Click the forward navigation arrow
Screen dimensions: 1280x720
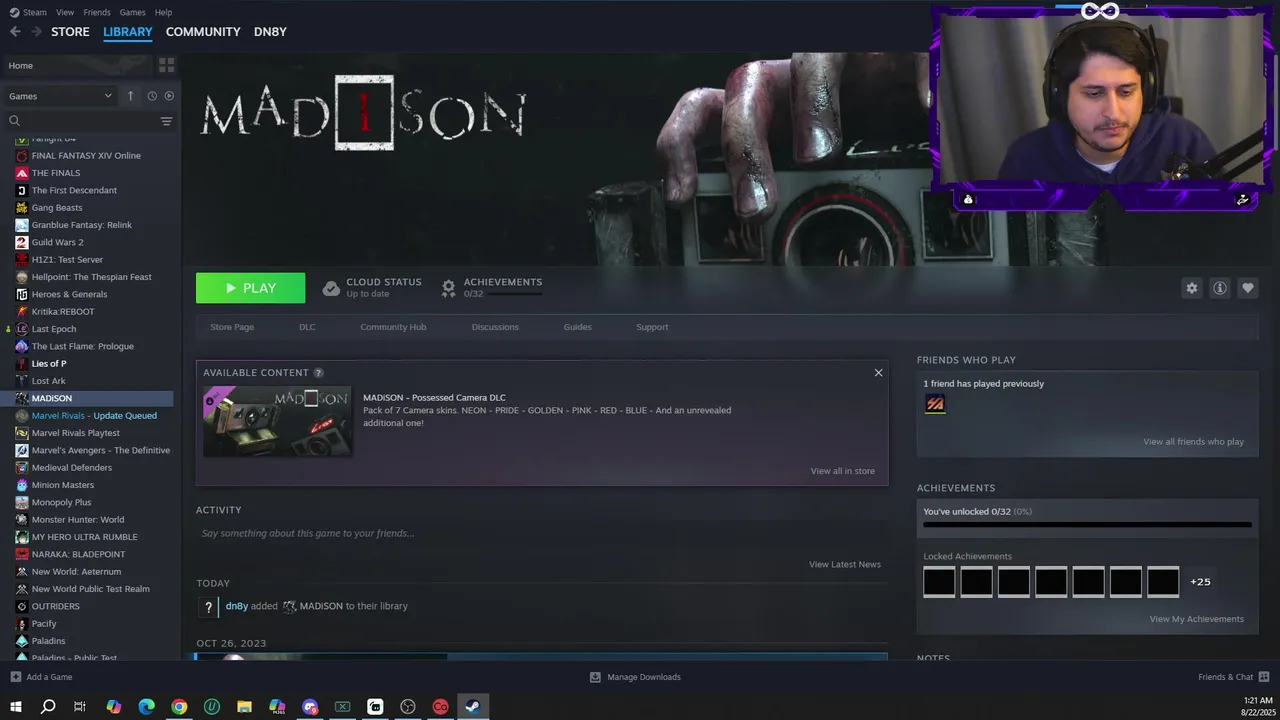point(37,32)
